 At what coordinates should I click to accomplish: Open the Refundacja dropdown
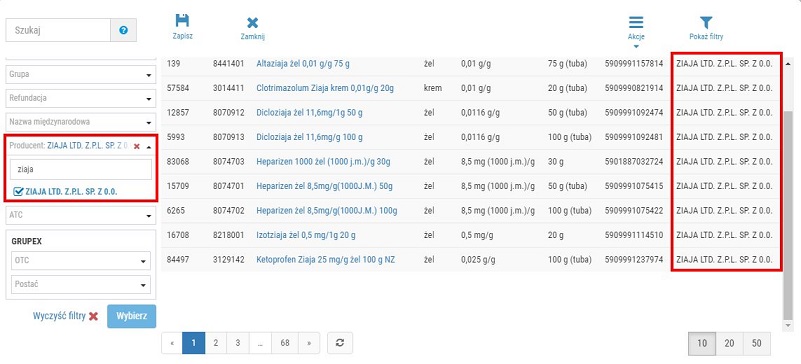click(x=81, y=99)
